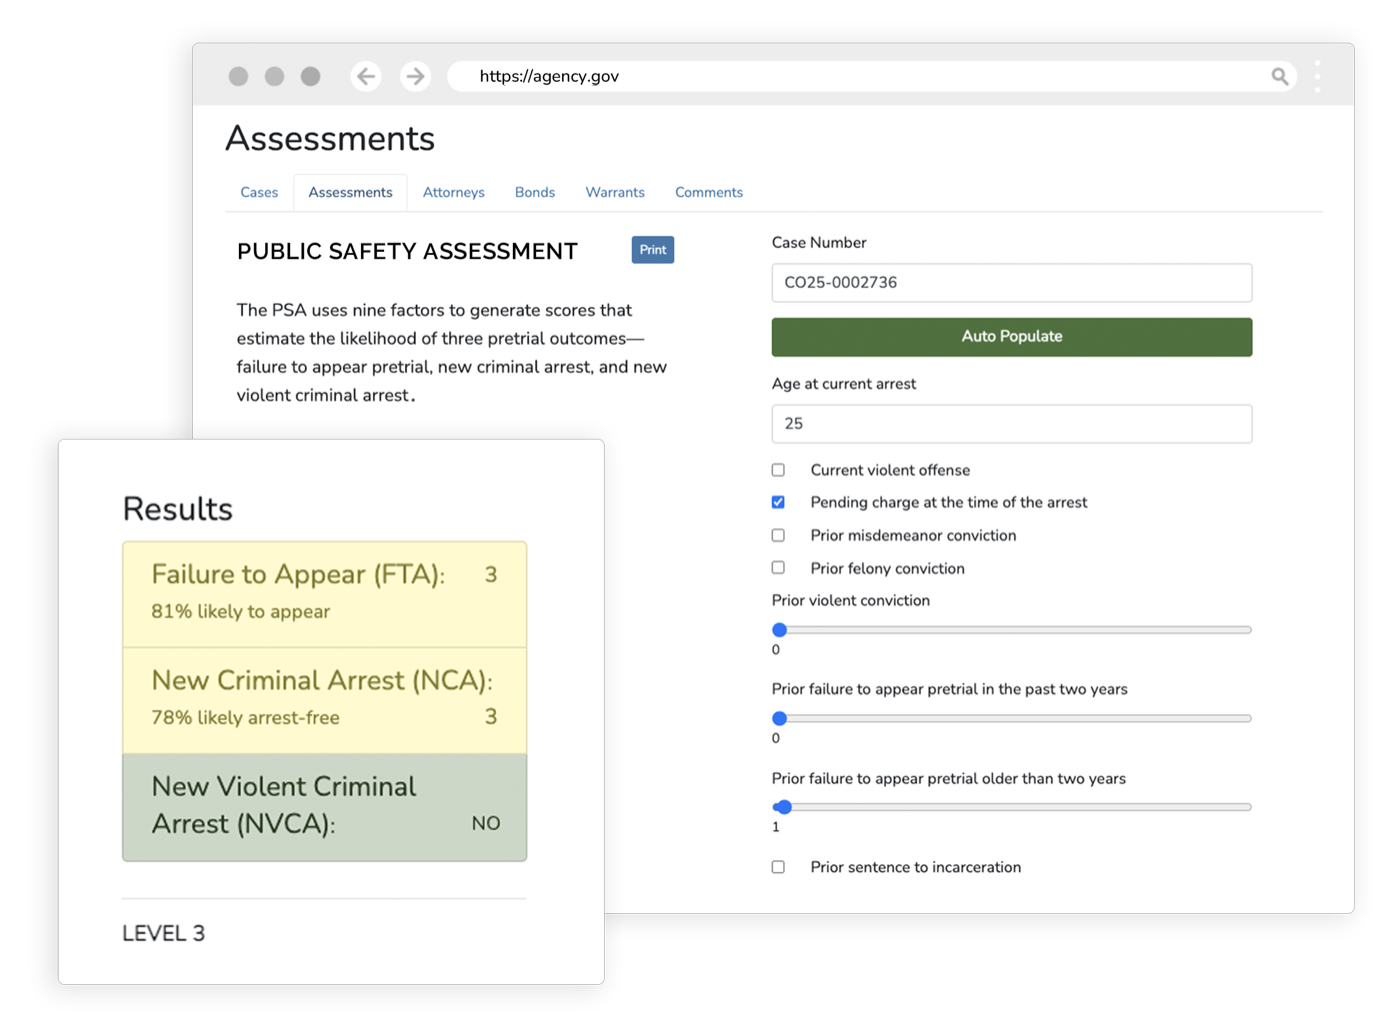
Task: Select the Assessments tab
Action: (350, 192)
